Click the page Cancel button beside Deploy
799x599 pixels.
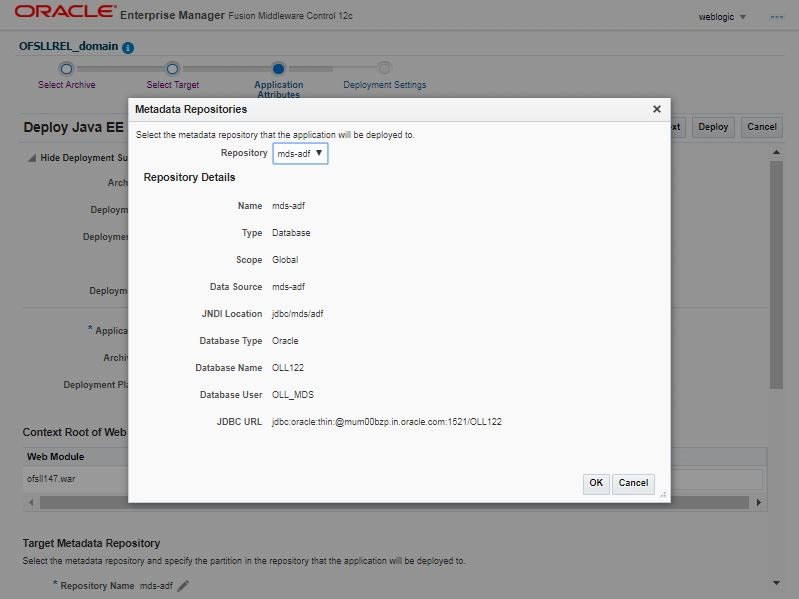762,127
